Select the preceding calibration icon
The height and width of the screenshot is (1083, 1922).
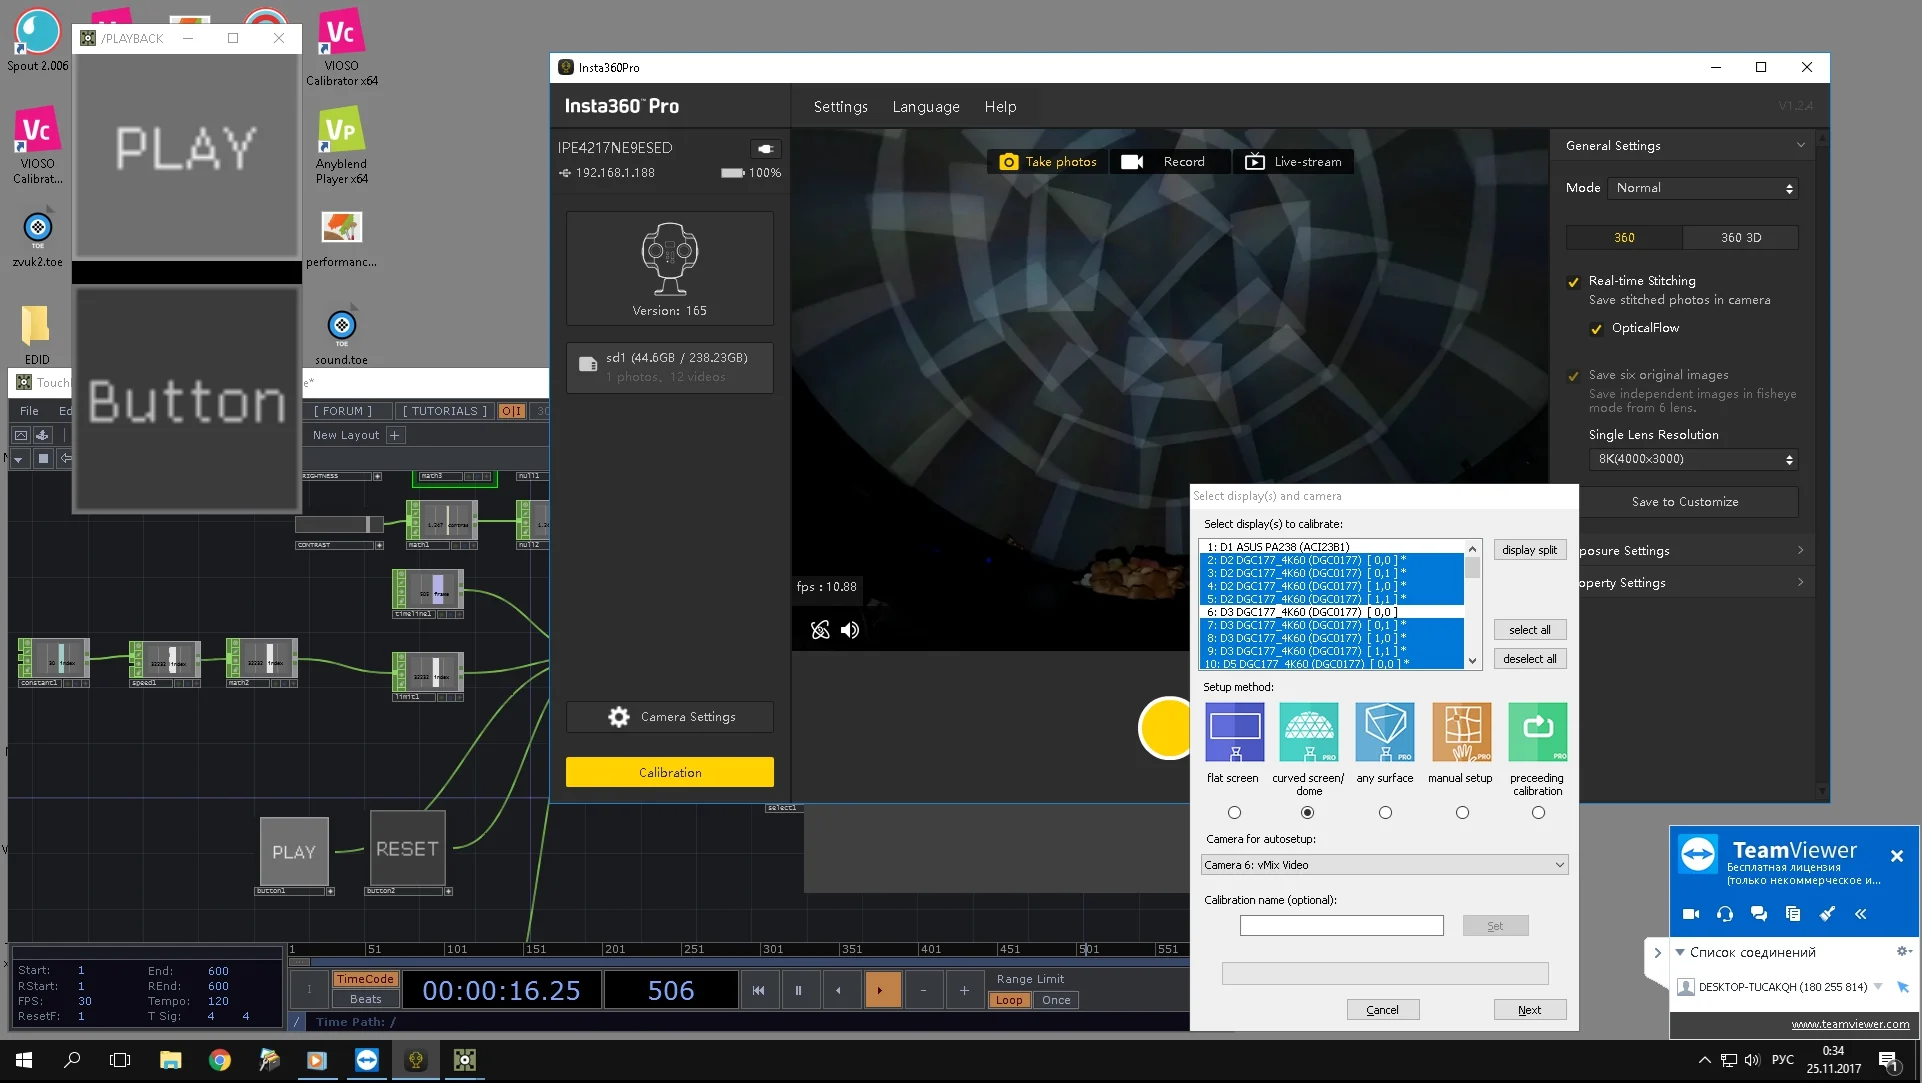click(x=1537, y=732)
